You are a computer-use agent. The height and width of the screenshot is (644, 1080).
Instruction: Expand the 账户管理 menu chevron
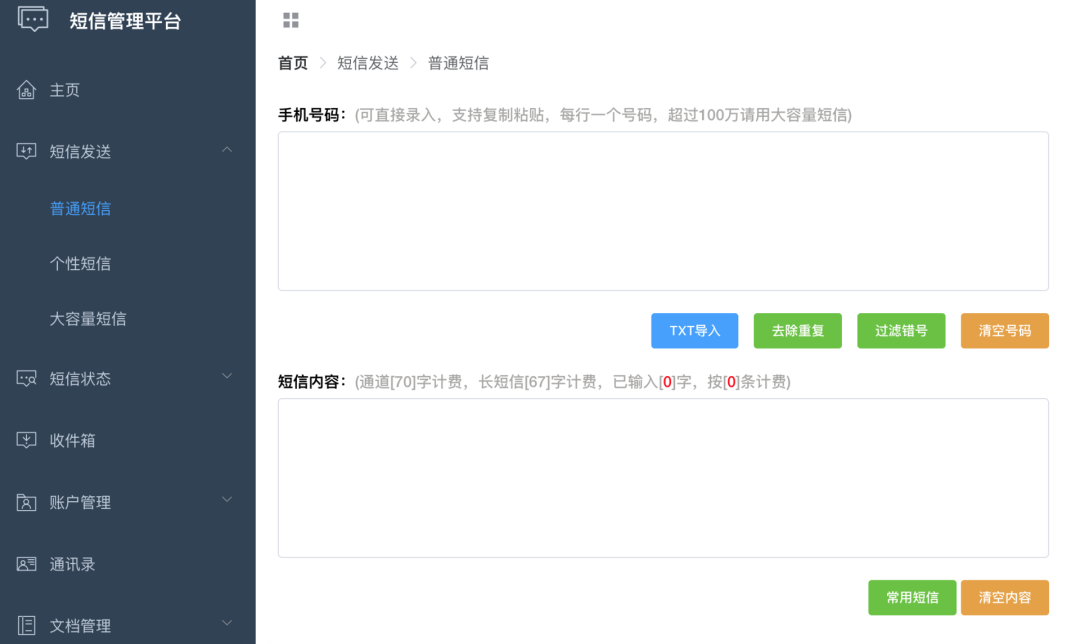click(227, 500)
